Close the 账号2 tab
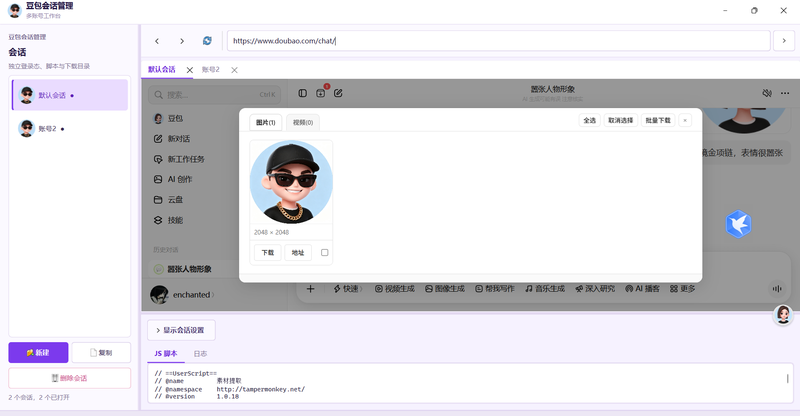This screenshot has width=800, height=416. pyautogui.click(x=235, y=70)
